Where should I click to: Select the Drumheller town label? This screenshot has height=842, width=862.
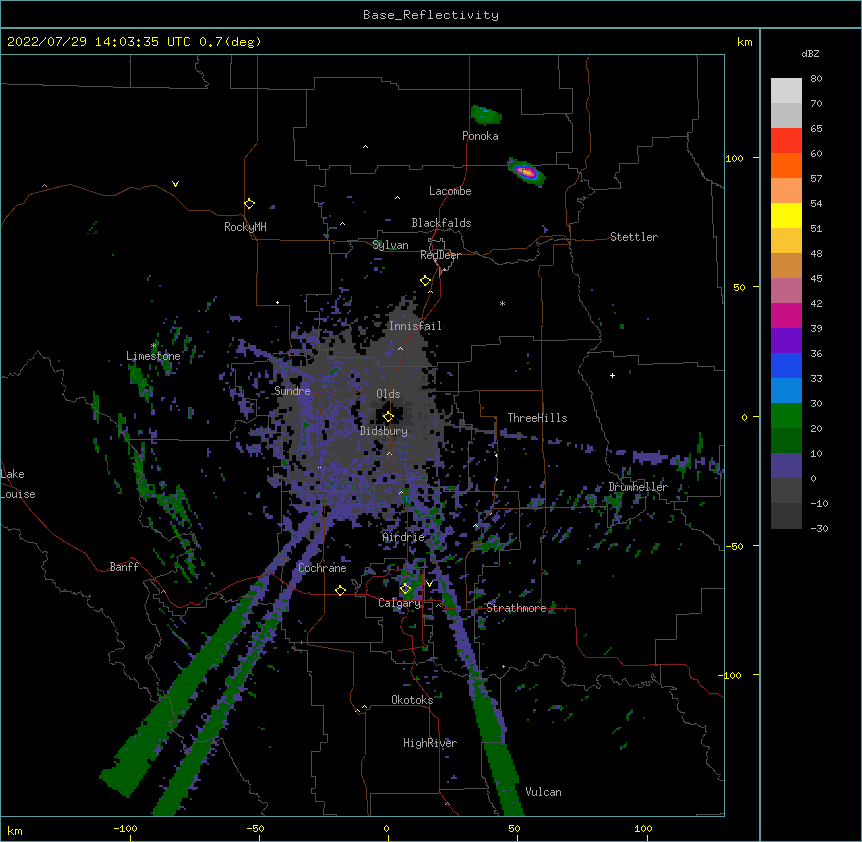coord(638,487)
